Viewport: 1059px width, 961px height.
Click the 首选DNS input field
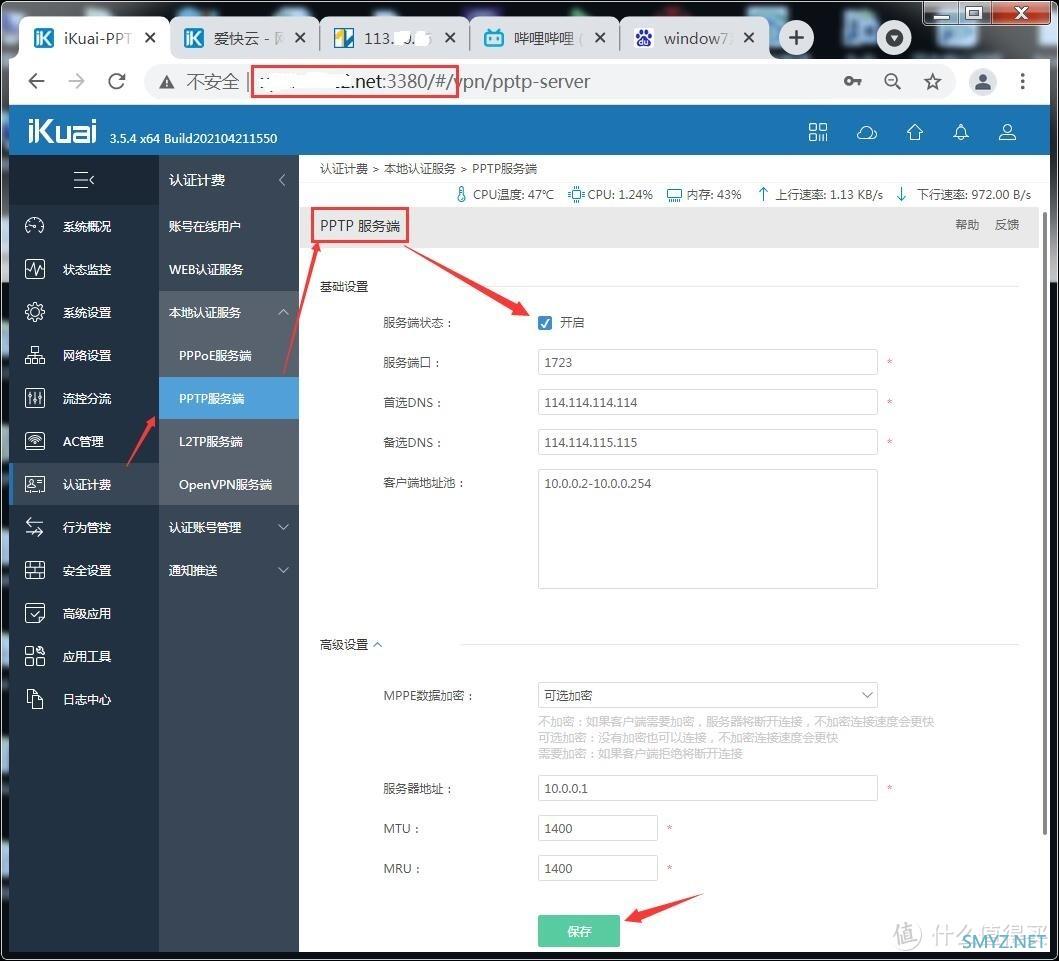707,402
